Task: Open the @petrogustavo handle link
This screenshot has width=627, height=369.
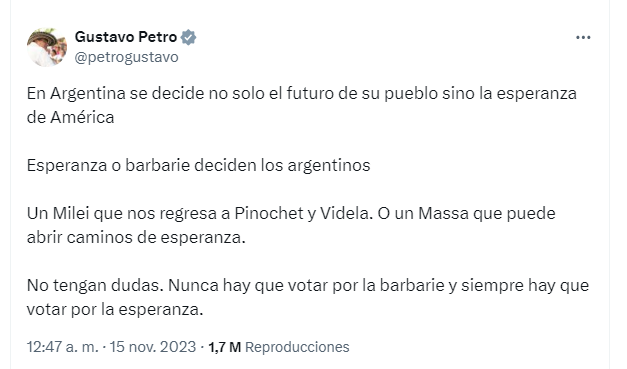Action: (126, 57)
